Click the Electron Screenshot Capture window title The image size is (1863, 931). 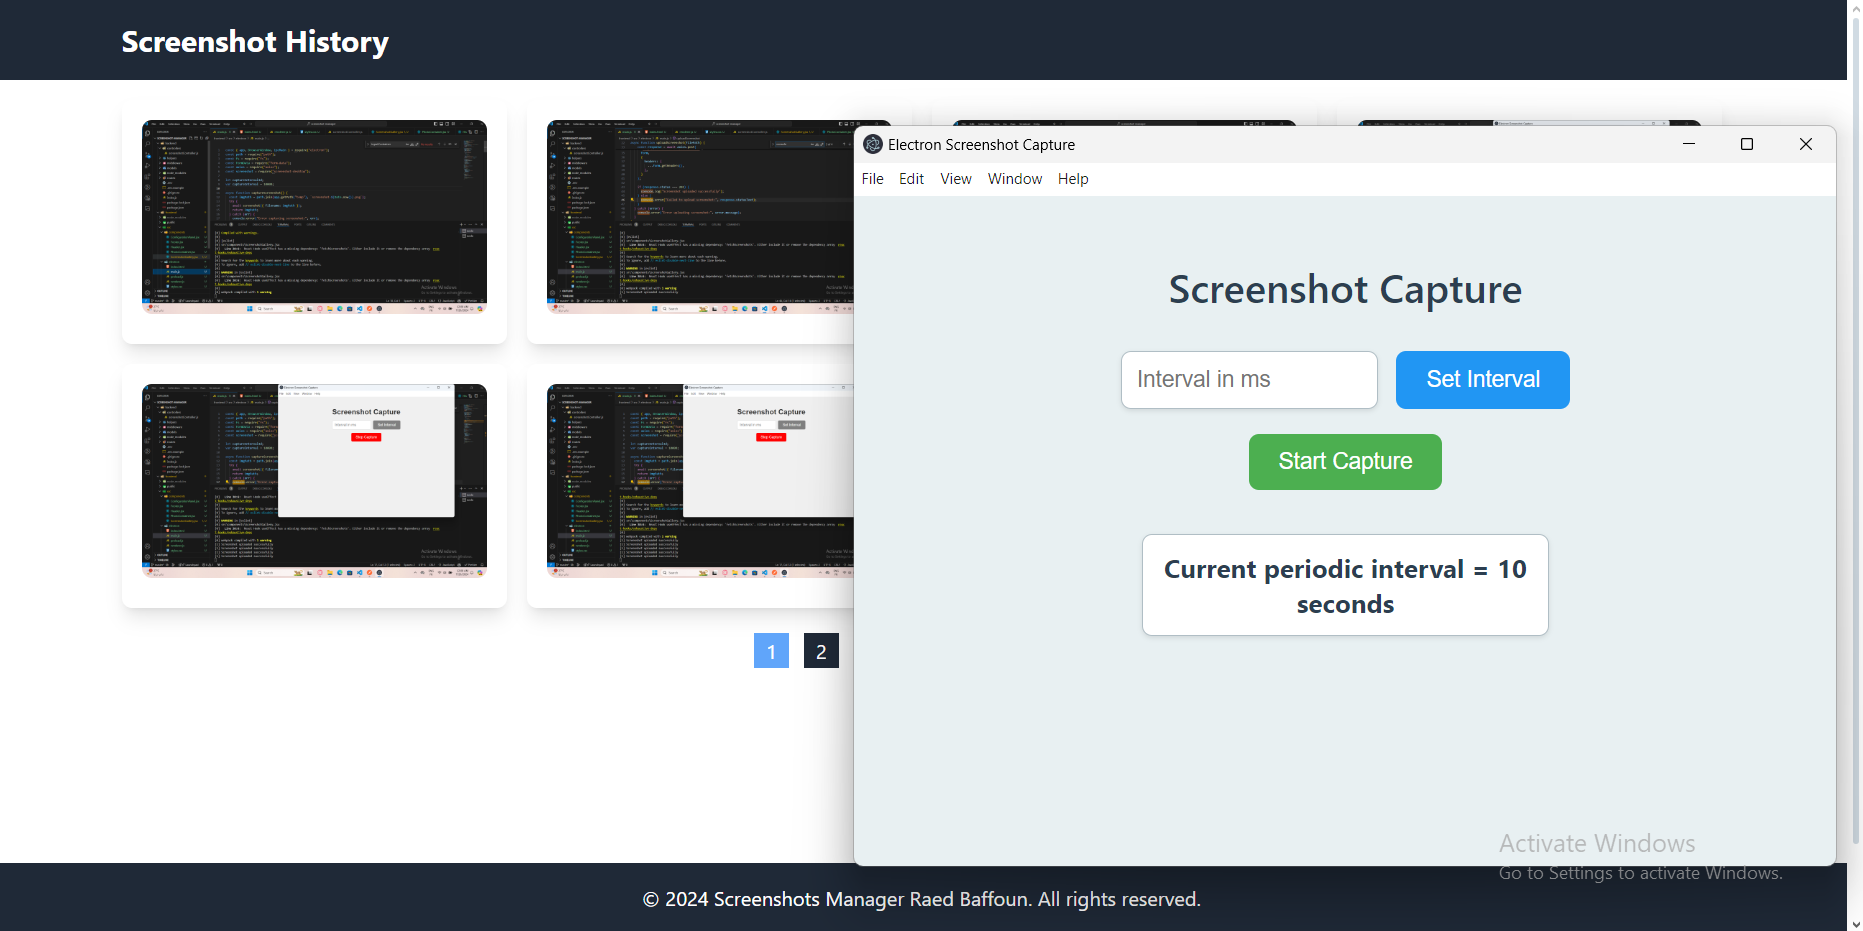click(981, 145)
